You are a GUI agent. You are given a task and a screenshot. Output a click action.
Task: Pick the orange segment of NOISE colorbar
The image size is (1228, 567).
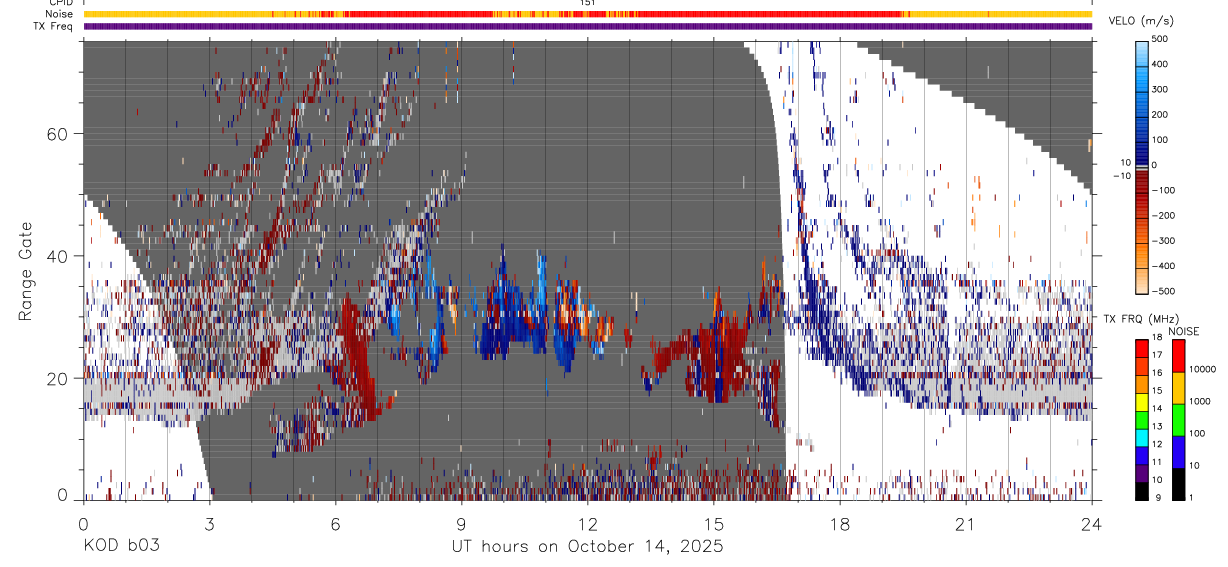tap(1178, 387)
